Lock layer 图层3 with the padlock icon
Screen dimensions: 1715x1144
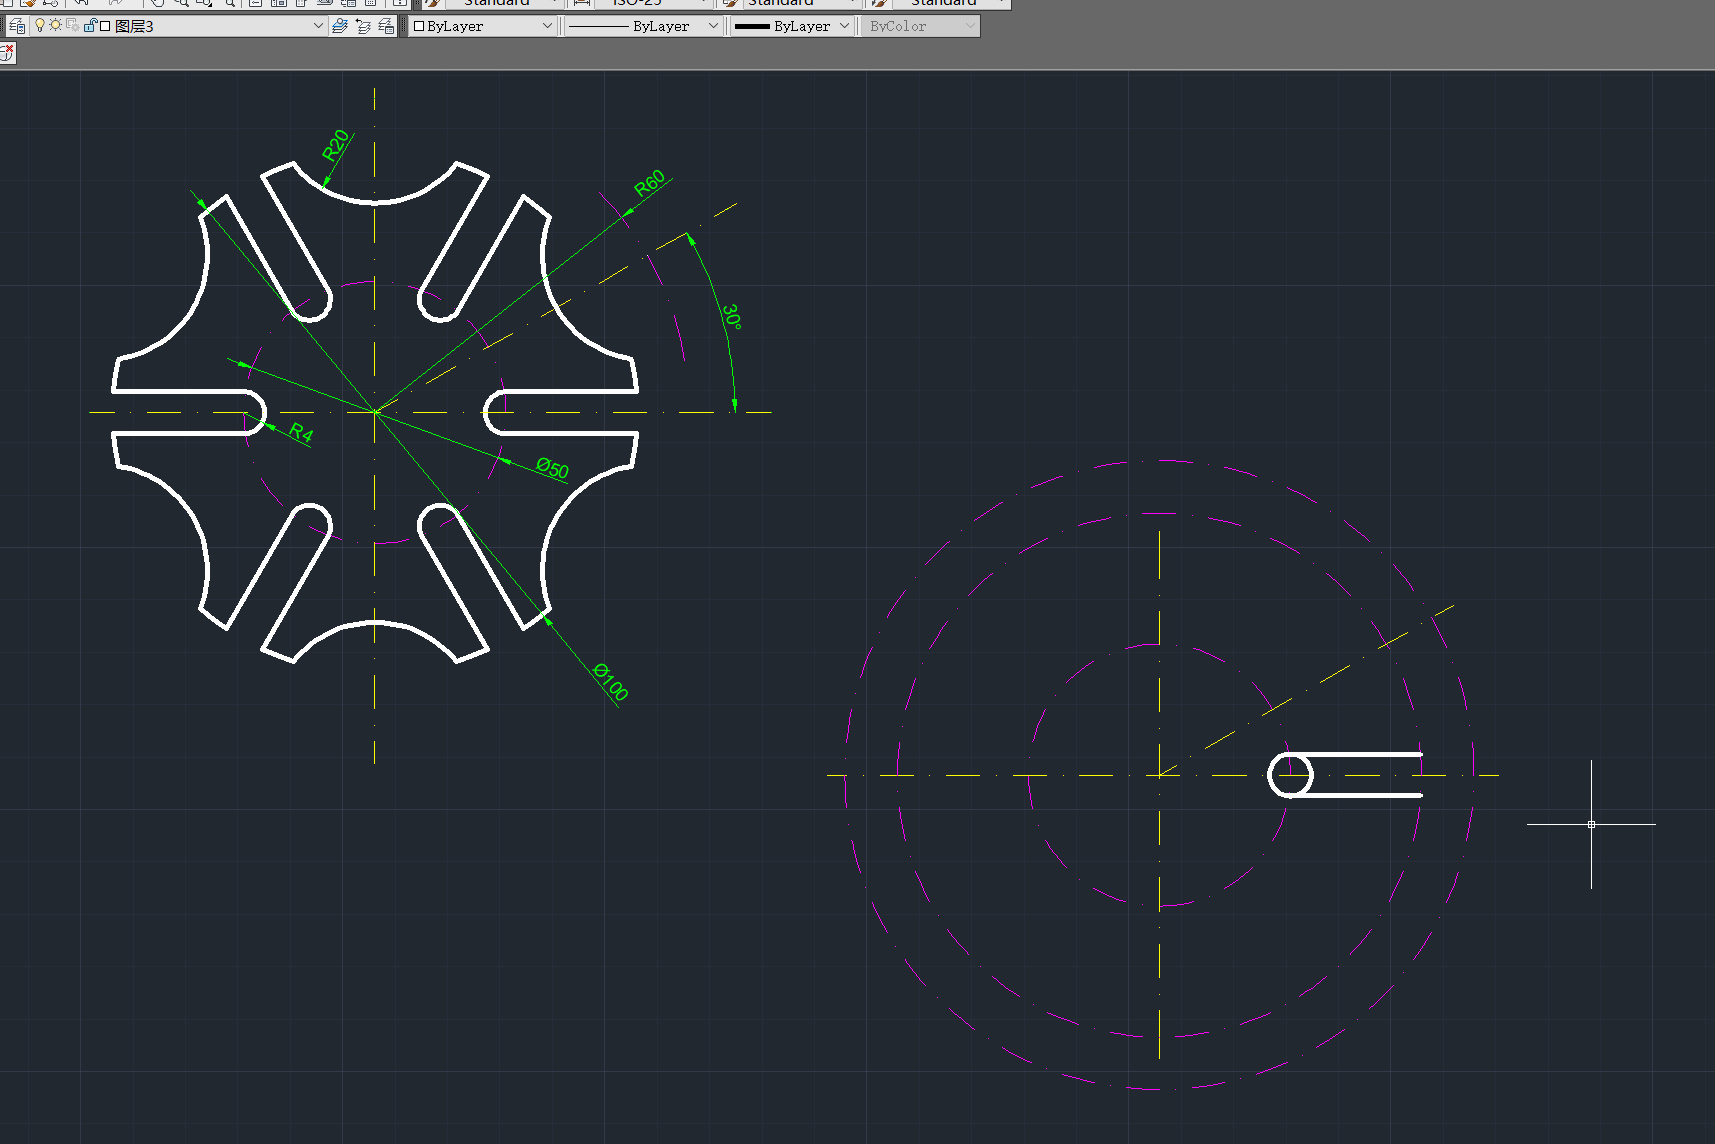click(x=91, y=26)
